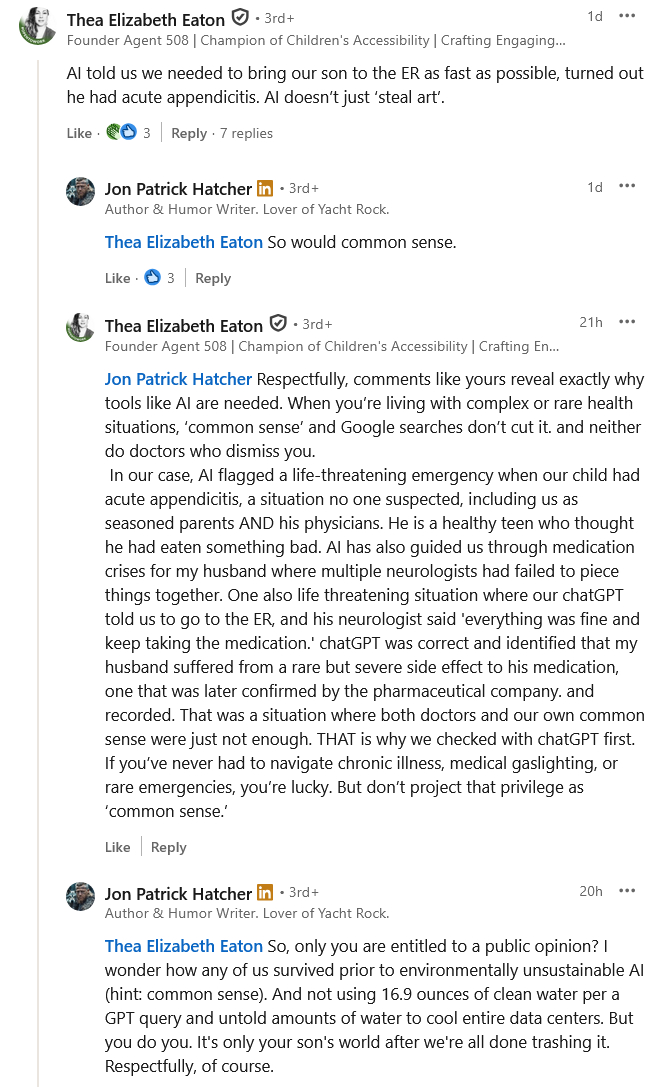666x1087 pixels.
Task: Expand the 7 replies thread
Action: click(246, 133)
